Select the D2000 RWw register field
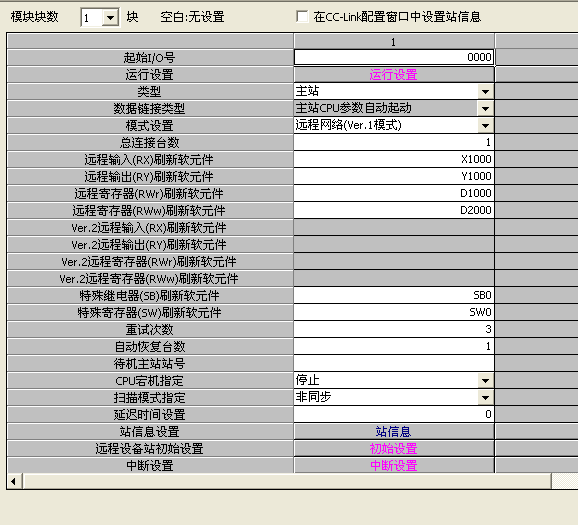578x525 pixels. 394,210
